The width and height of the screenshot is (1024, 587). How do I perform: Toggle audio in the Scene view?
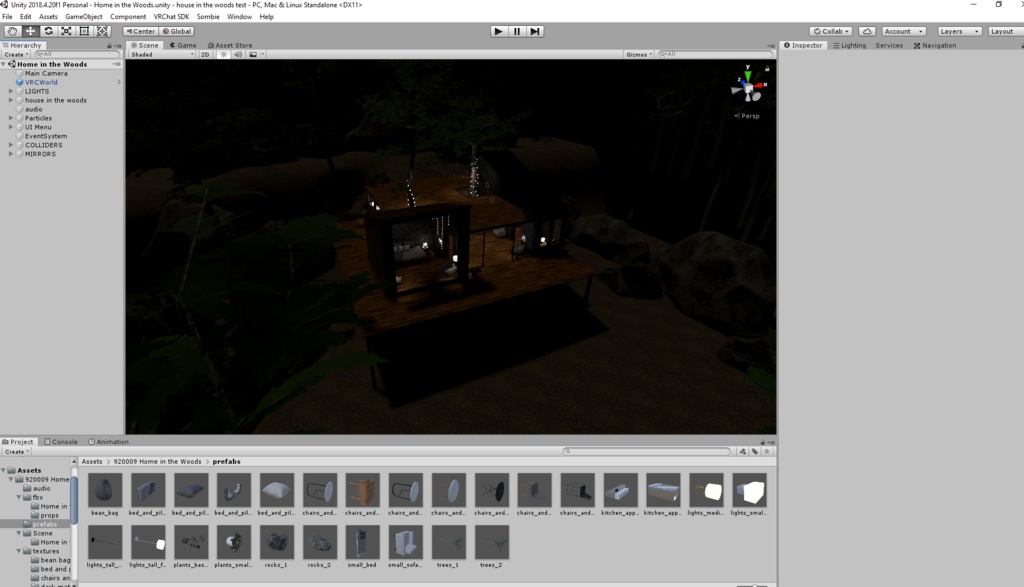pos(236,54)
